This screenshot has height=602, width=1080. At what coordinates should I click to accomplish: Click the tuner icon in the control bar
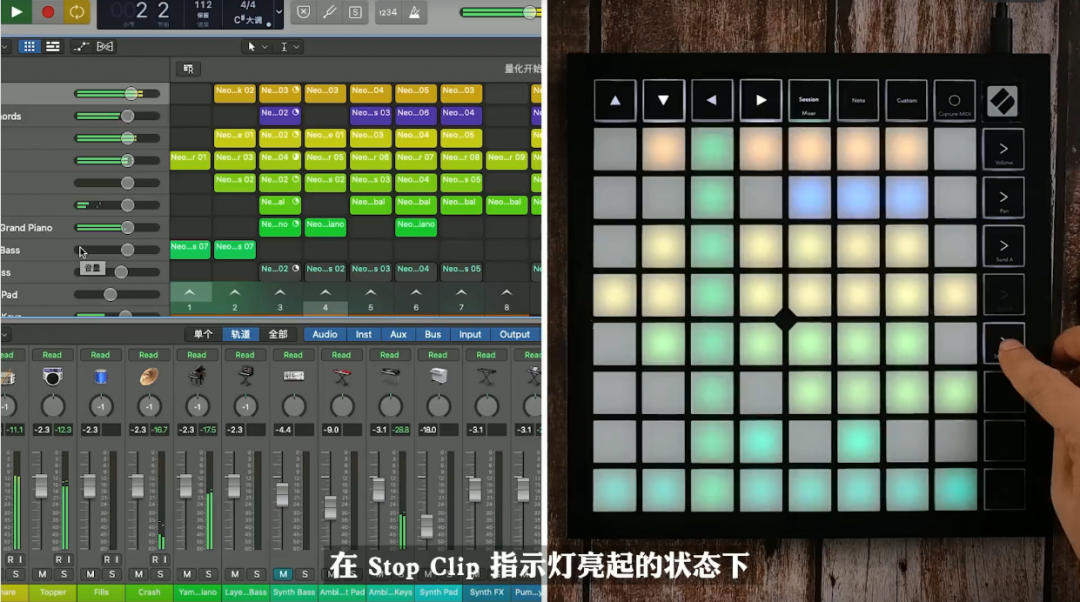330,12
